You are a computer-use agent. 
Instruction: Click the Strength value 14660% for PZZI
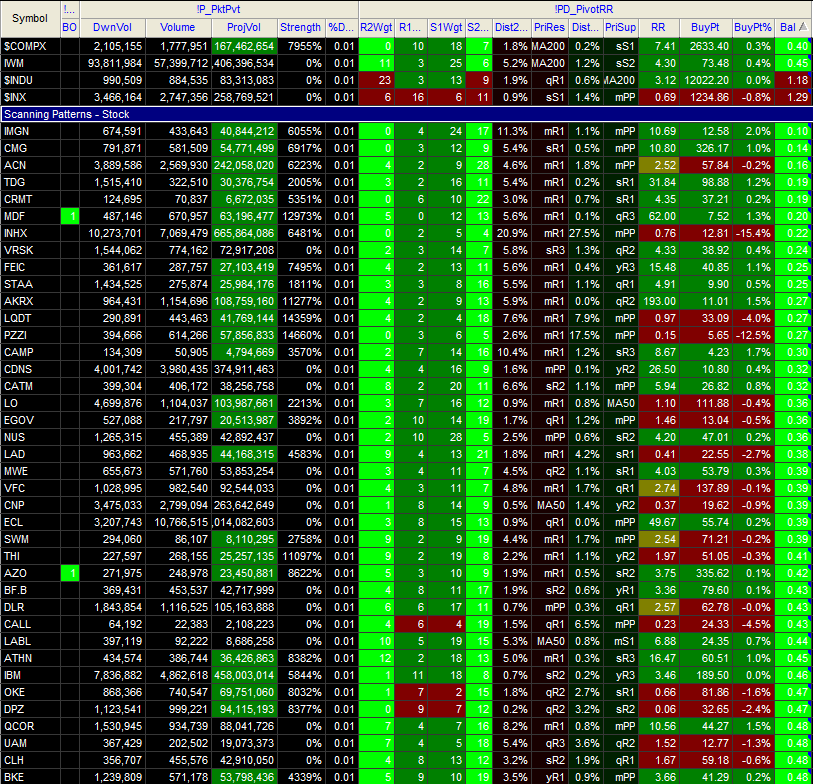[301, 335]
